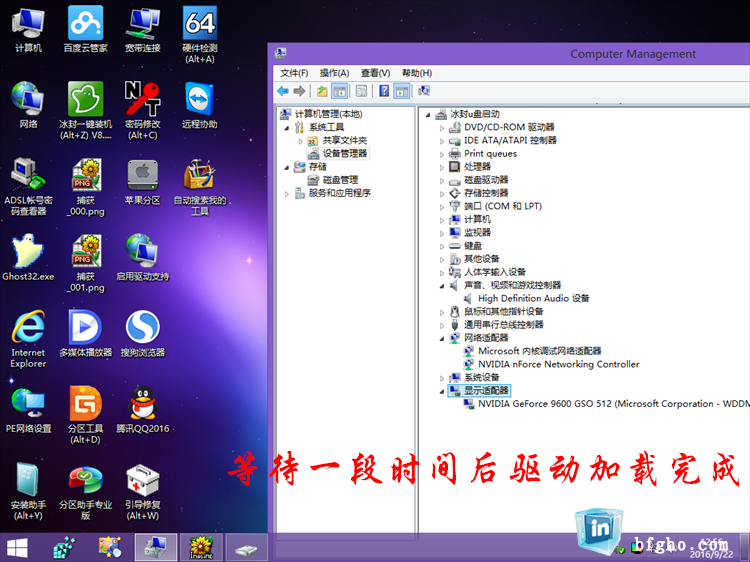Open 百度云管家 desktop icon

click(86, 30)
